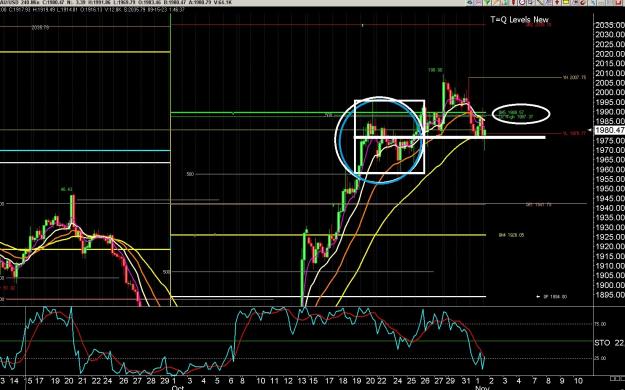Click date label 31 on time axis
The height and width of the screenshot is (390, 625).
pyautogui.click(x=466, y=381)
